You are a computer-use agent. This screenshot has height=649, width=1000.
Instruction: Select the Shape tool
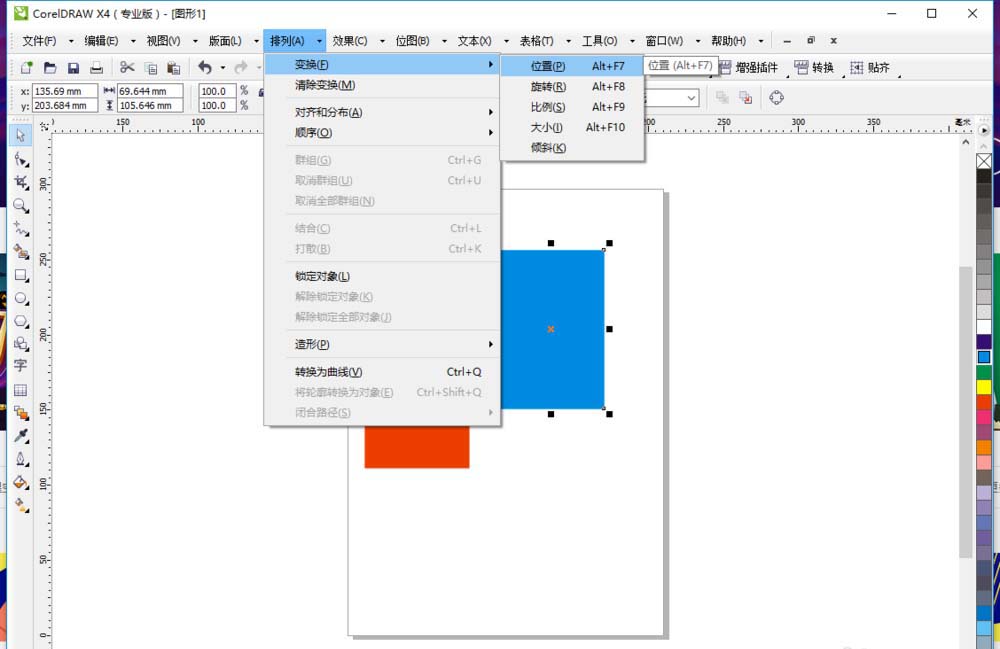(20, 159)
